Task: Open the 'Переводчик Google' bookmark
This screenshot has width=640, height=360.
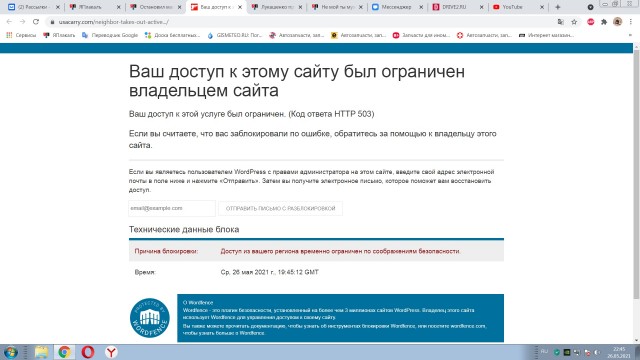Action: click(x=110, y=36)
